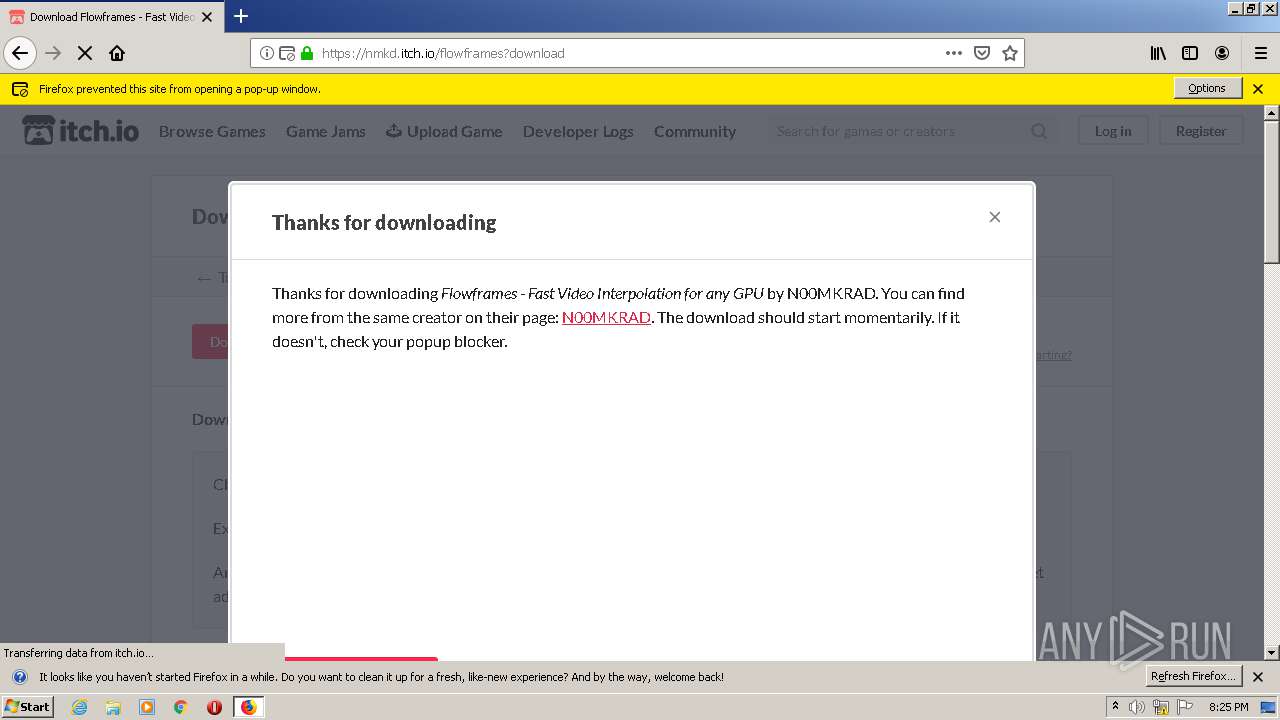Click the Log in button

click(1113, 131)
